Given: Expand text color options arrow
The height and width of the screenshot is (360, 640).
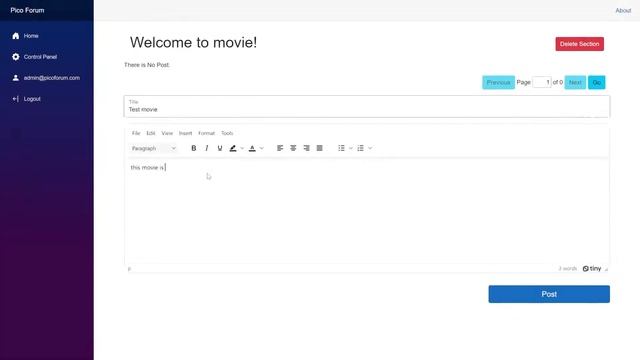Looking at the screenshot, I should coord(262,148).
